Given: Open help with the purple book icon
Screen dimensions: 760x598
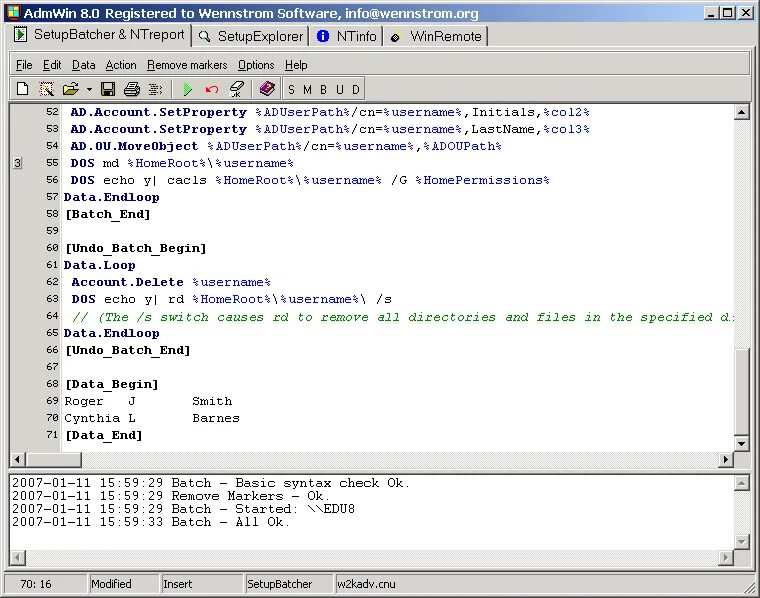Looking at the screenshot, I should [267, 89].
